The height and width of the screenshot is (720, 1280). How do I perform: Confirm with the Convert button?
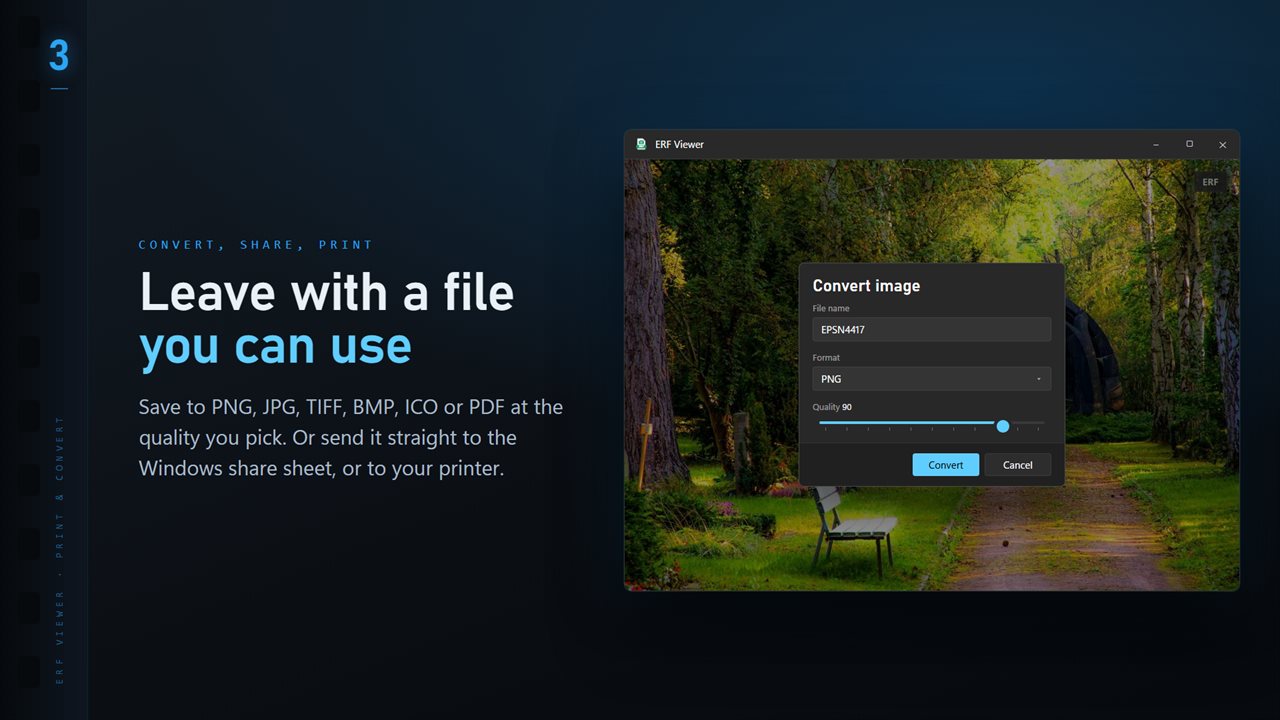(x=945, y=465)
